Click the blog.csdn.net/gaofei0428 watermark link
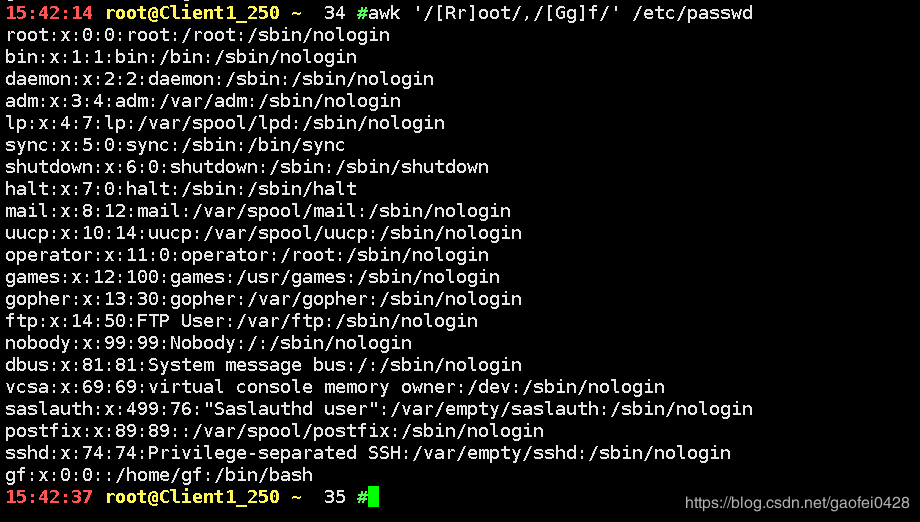The width and height of the screenshot is (920, 522). tap(797, 503)
